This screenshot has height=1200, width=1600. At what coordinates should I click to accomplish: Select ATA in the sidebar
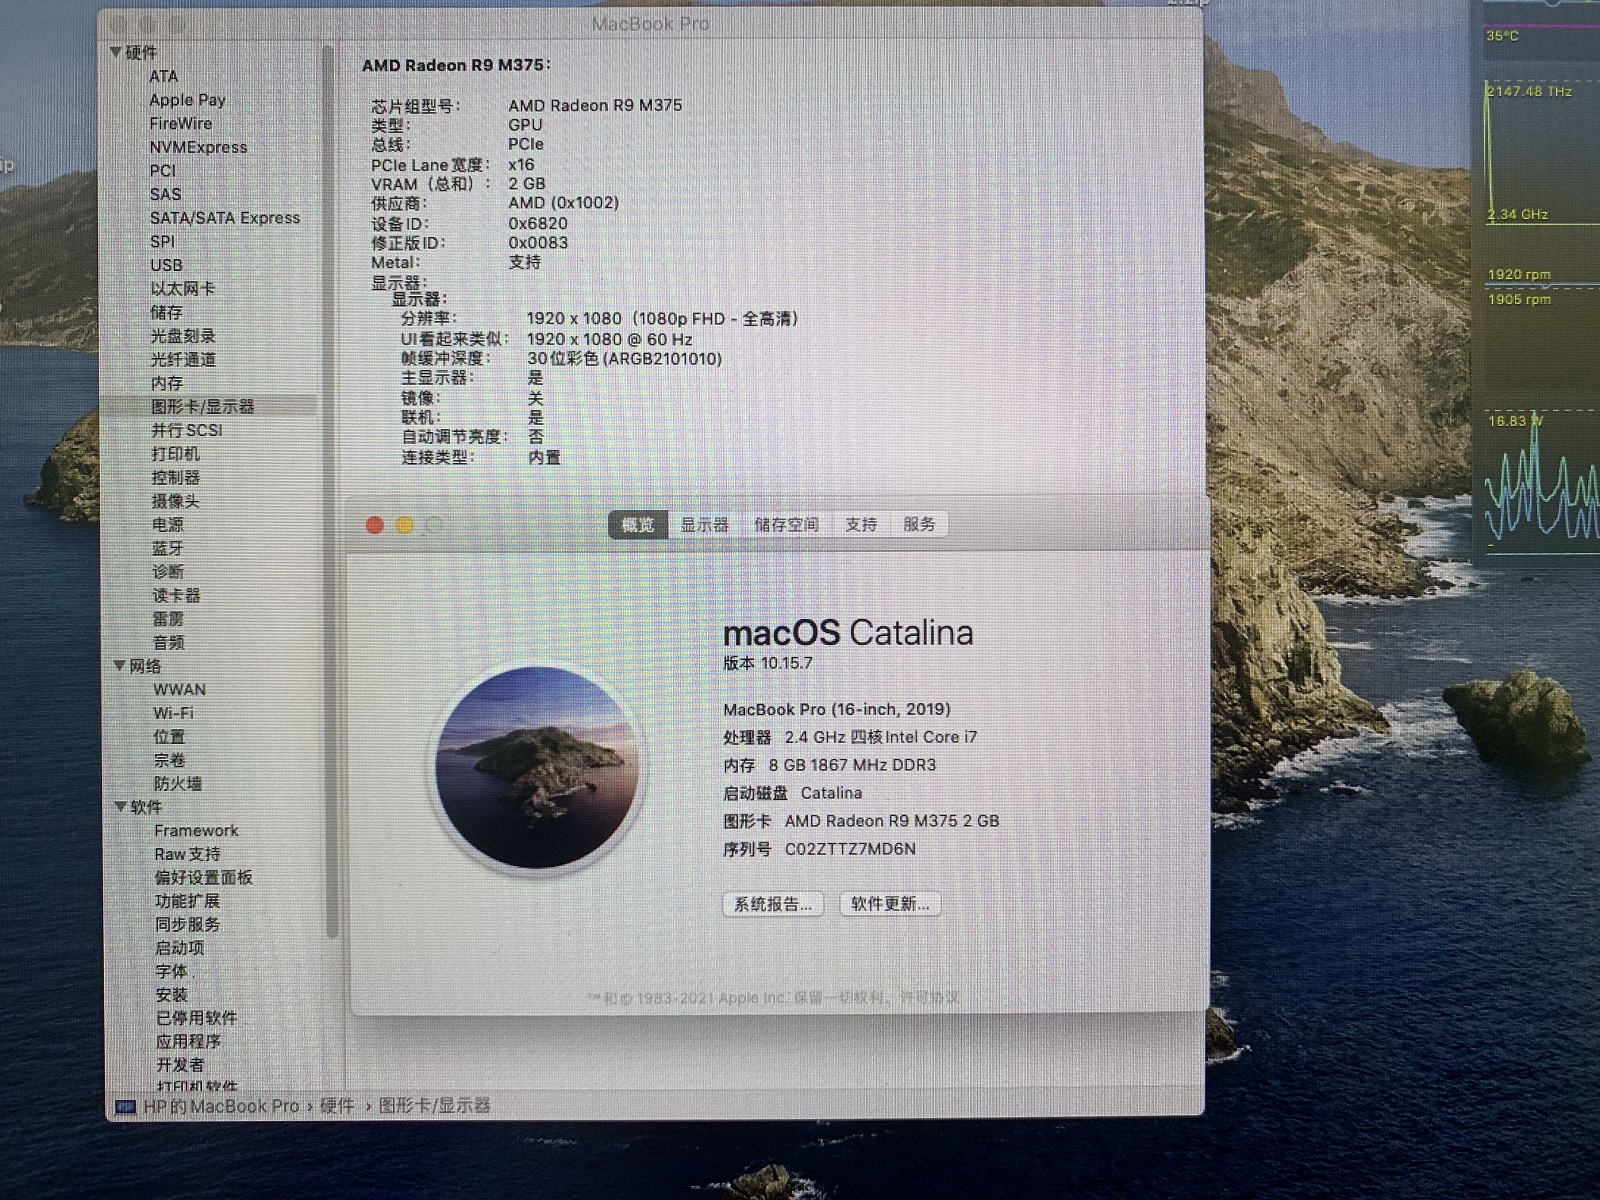pyautogui.click(x=164, y=76)
